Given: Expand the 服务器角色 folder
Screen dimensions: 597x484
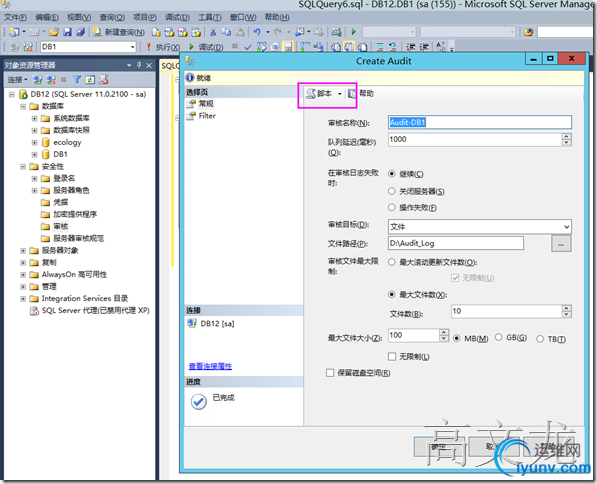Looking at the screenshot, I should click(x=34, y=190).
